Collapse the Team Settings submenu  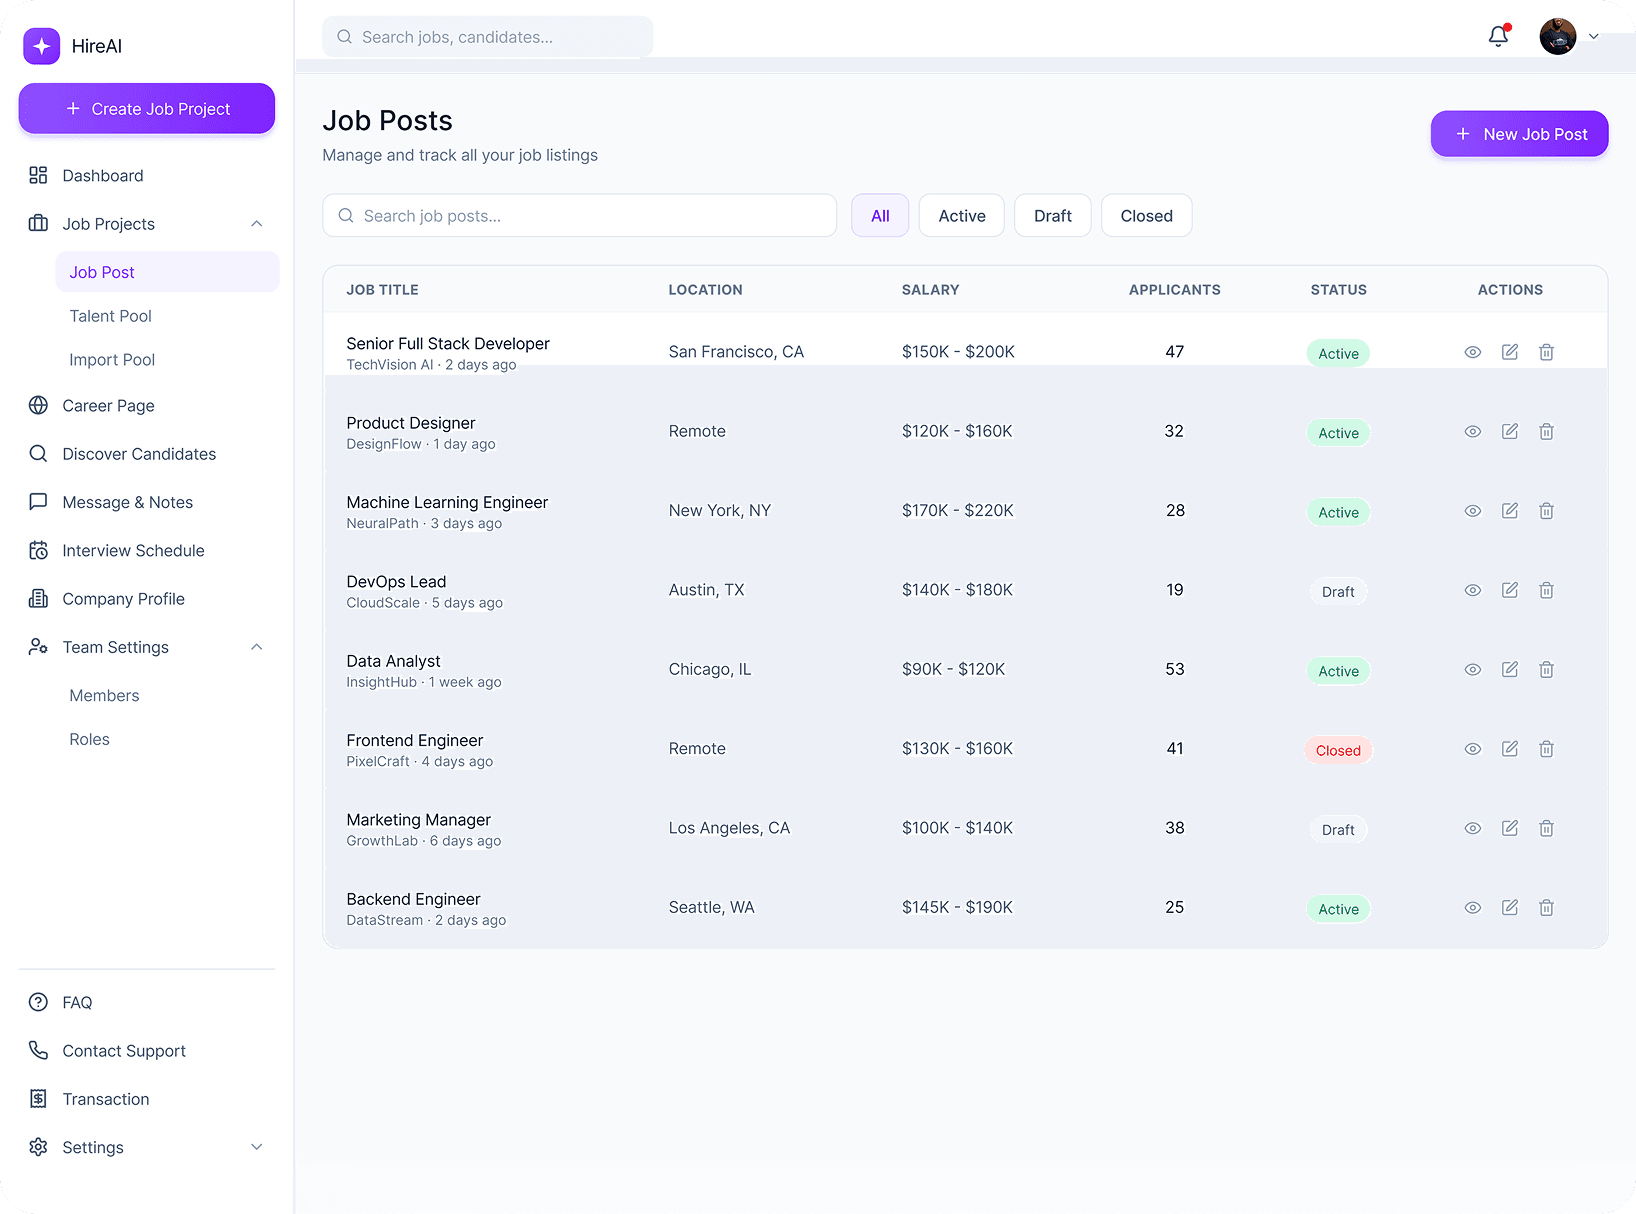click(257, 648)
